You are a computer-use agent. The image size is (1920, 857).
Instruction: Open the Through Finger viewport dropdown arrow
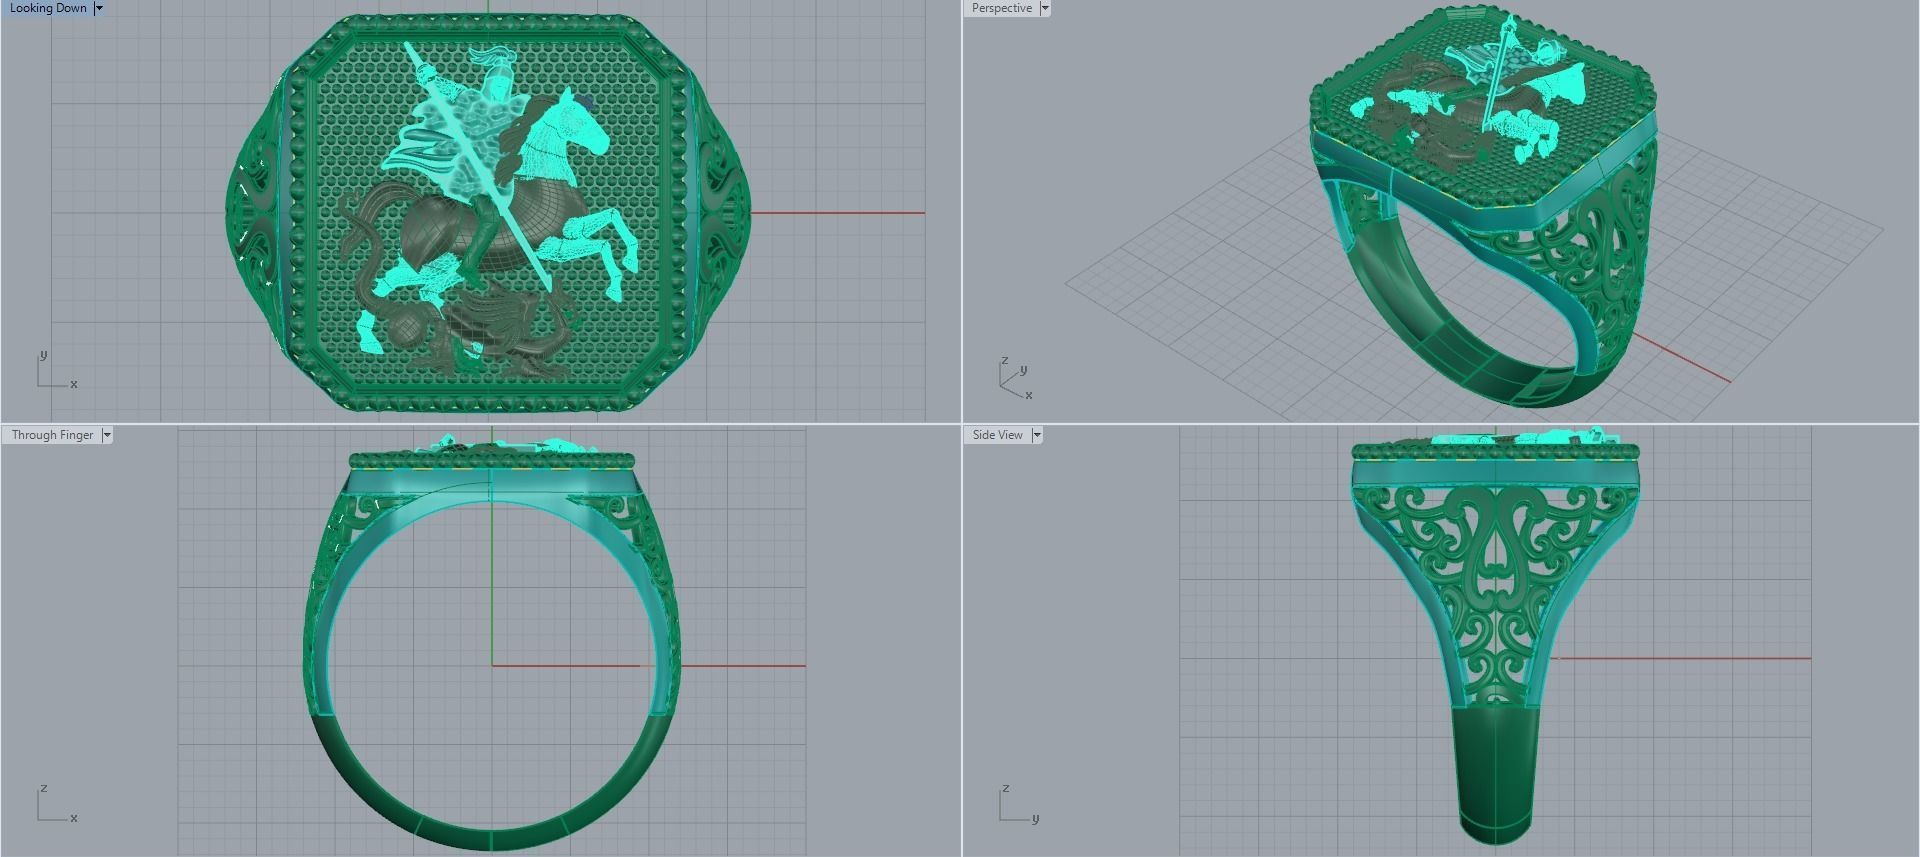coord(107,435)
